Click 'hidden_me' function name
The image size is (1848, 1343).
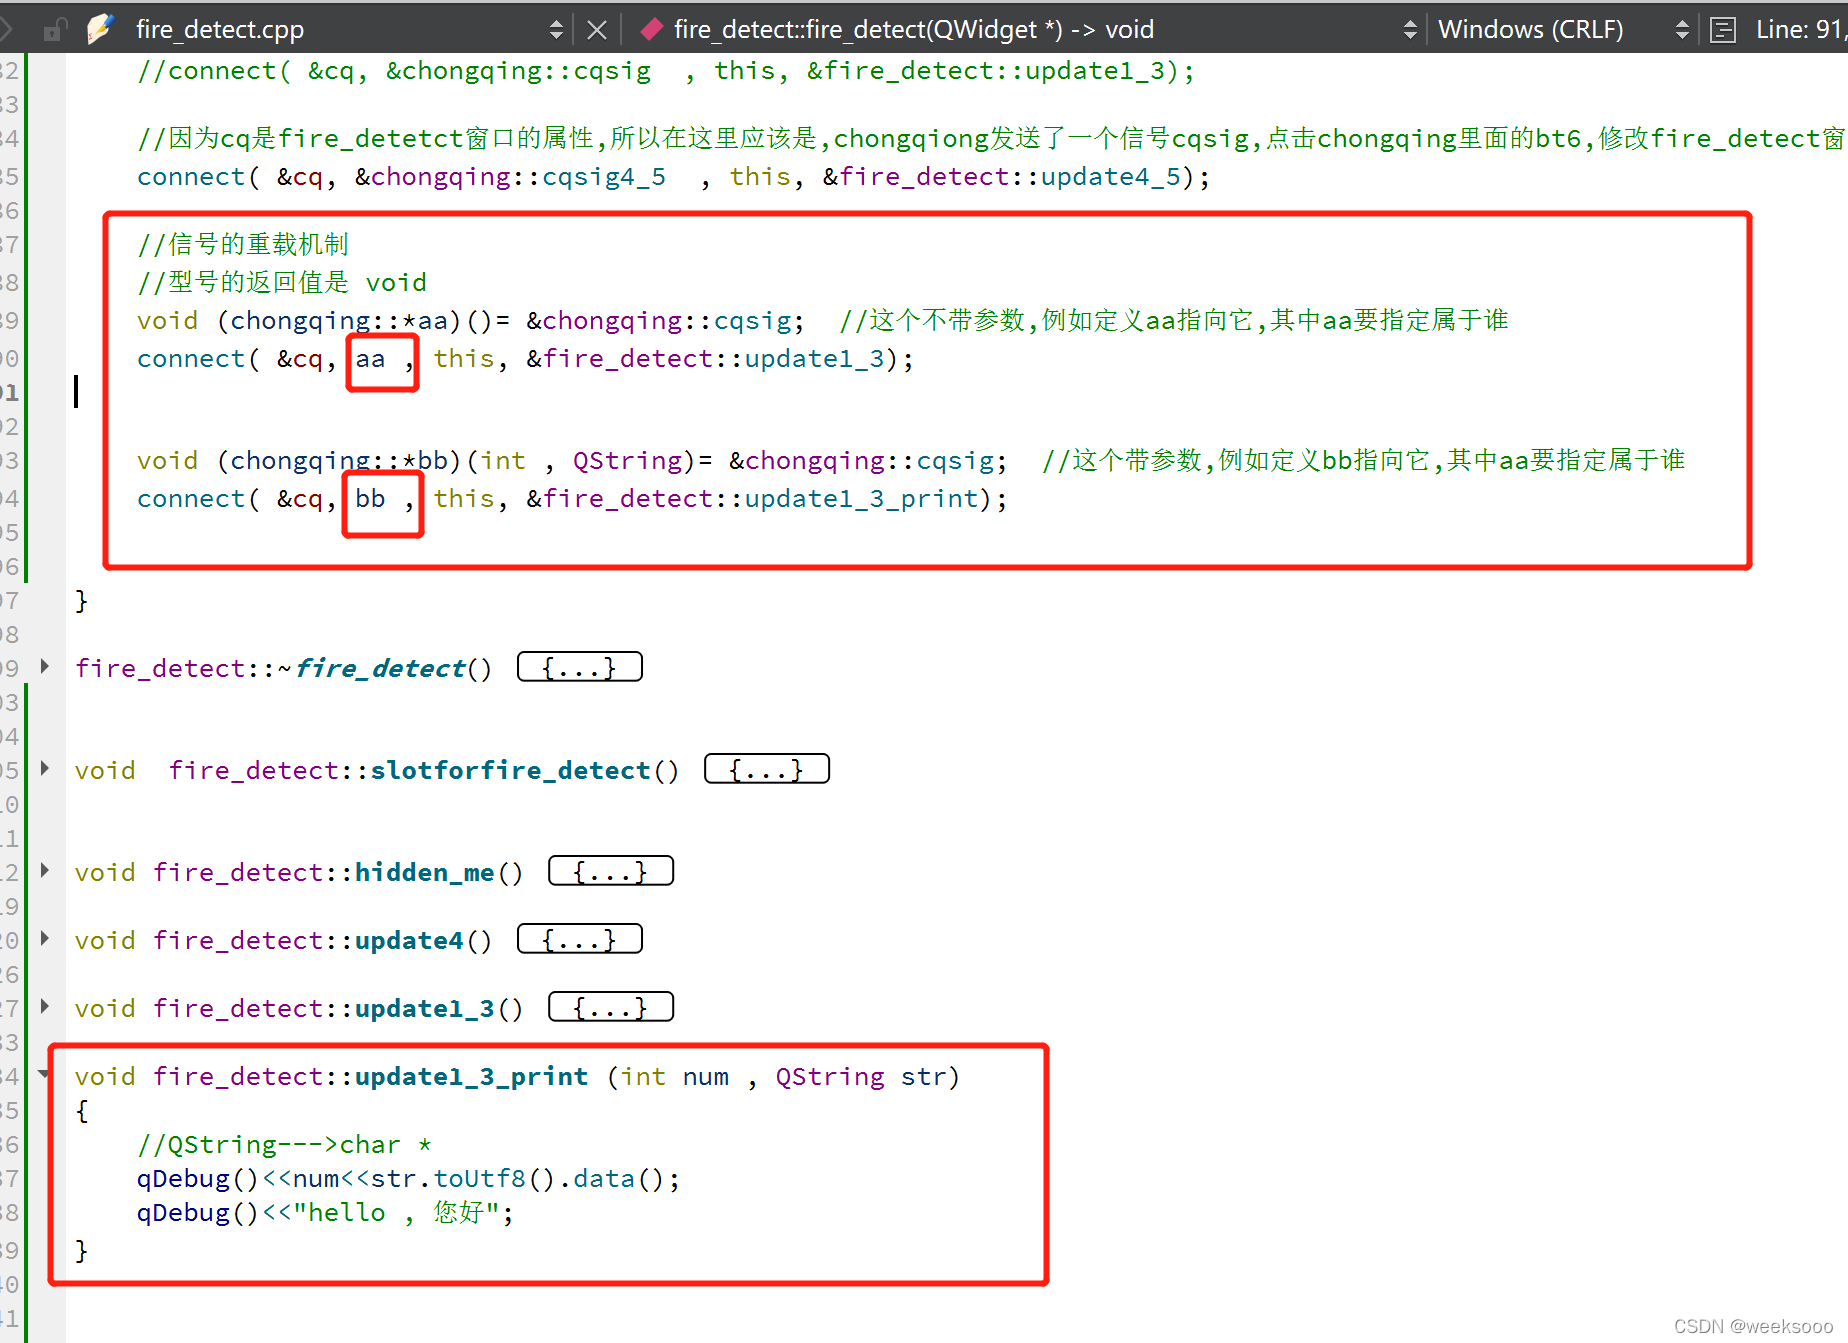pyautogui.click(x=425, y=873)
